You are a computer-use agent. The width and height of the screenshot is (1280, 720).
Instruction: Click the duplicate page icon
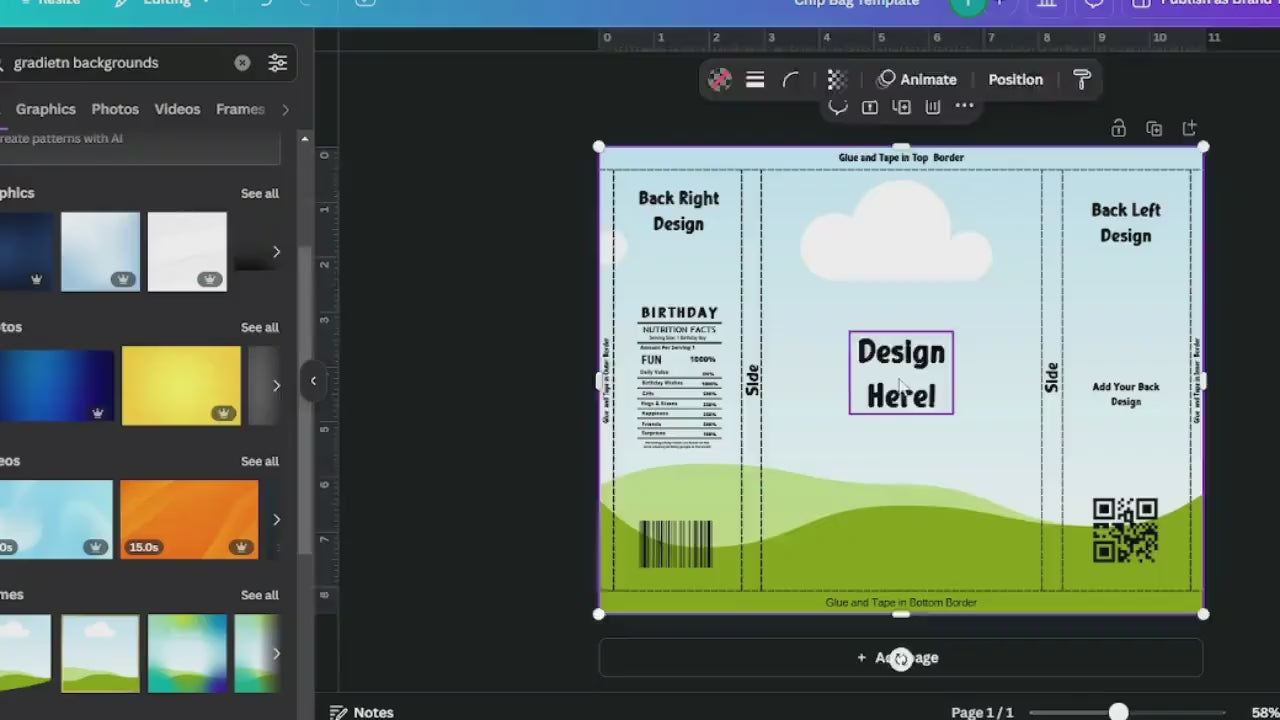click(x=1154, y=129)
